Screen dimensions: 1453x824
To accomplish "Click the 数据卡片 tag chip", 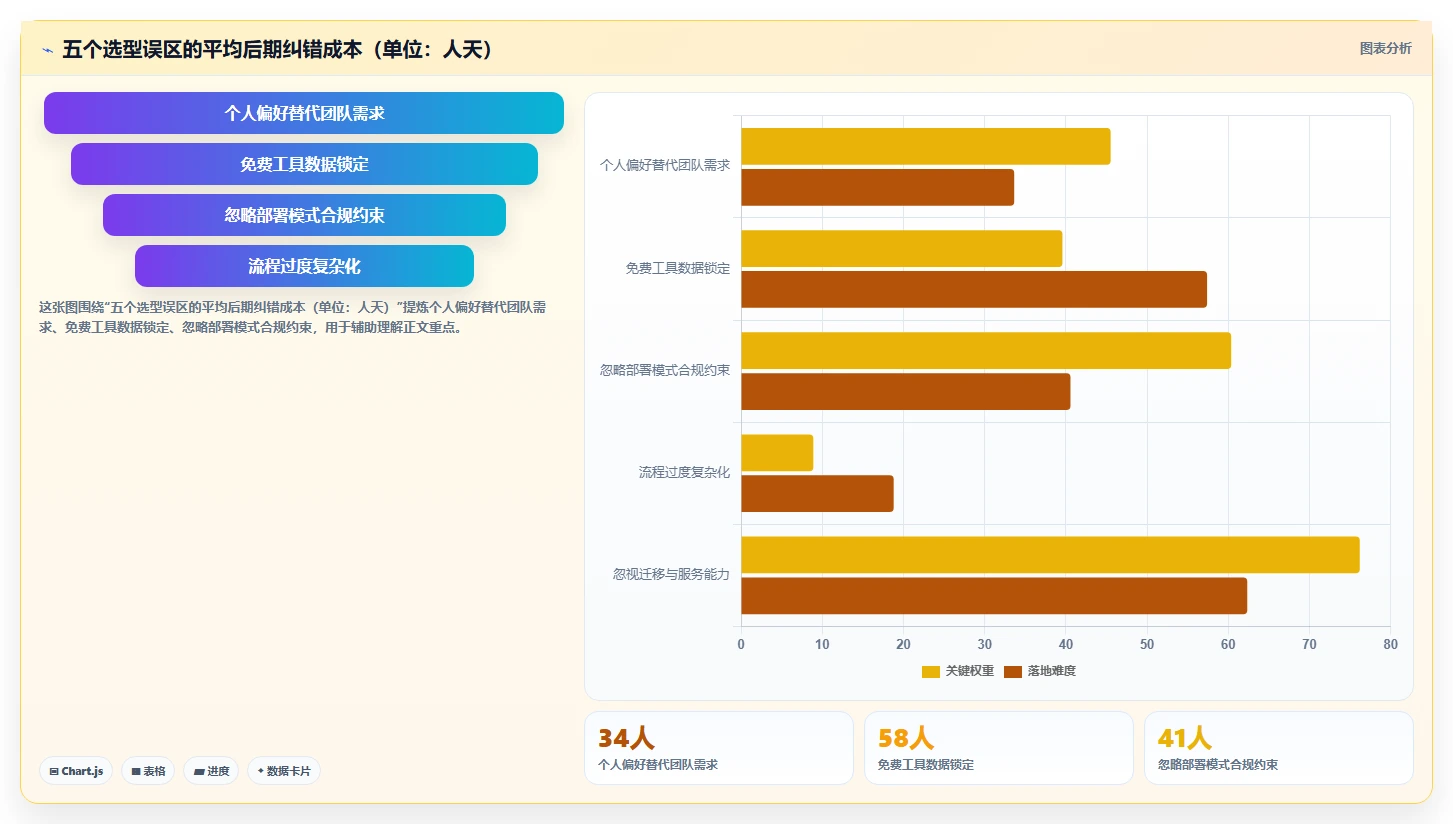I will coord(284,771).
